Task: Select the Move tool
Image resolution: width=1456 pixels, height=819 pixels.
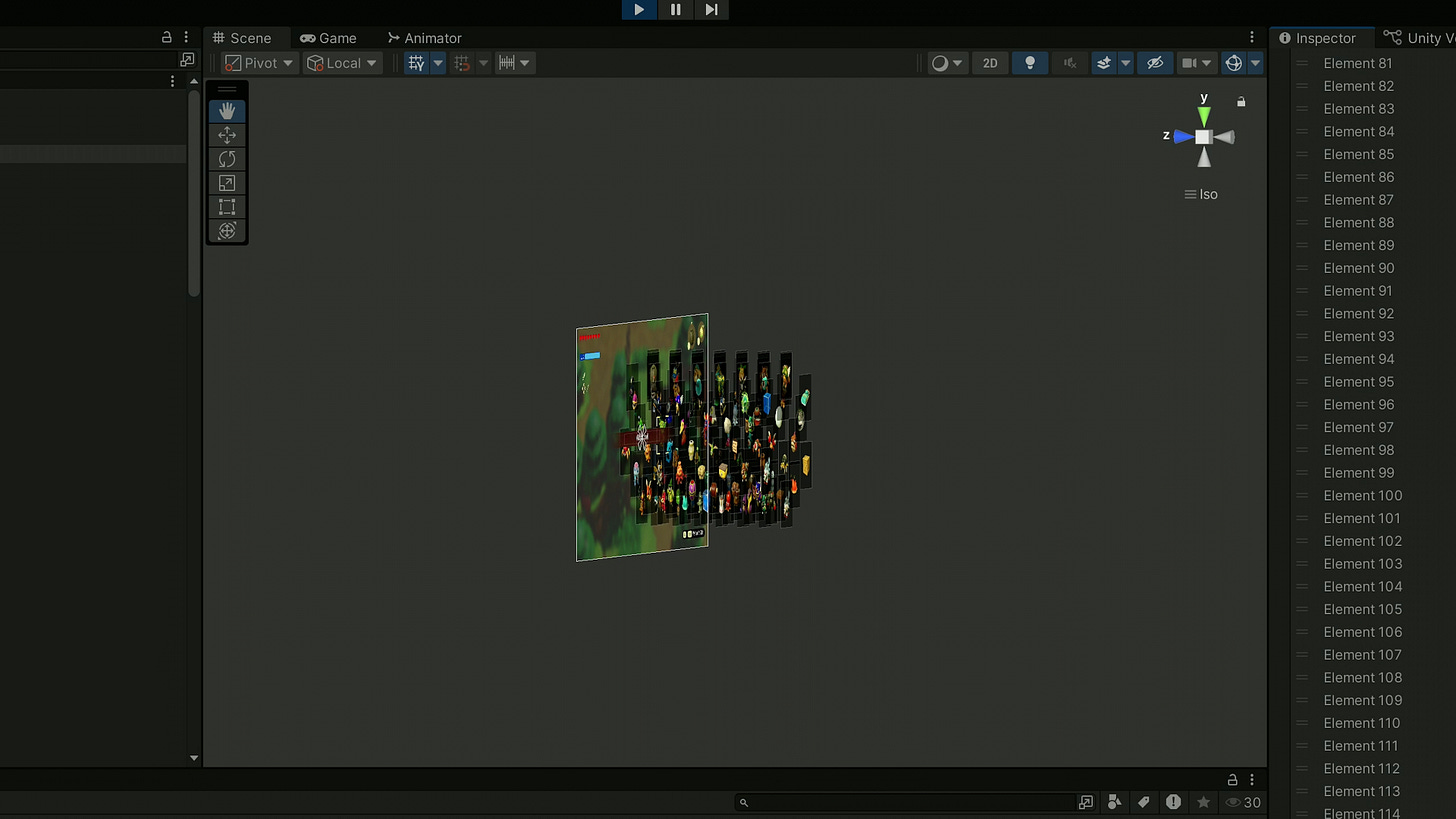Action: click(227, 135)
